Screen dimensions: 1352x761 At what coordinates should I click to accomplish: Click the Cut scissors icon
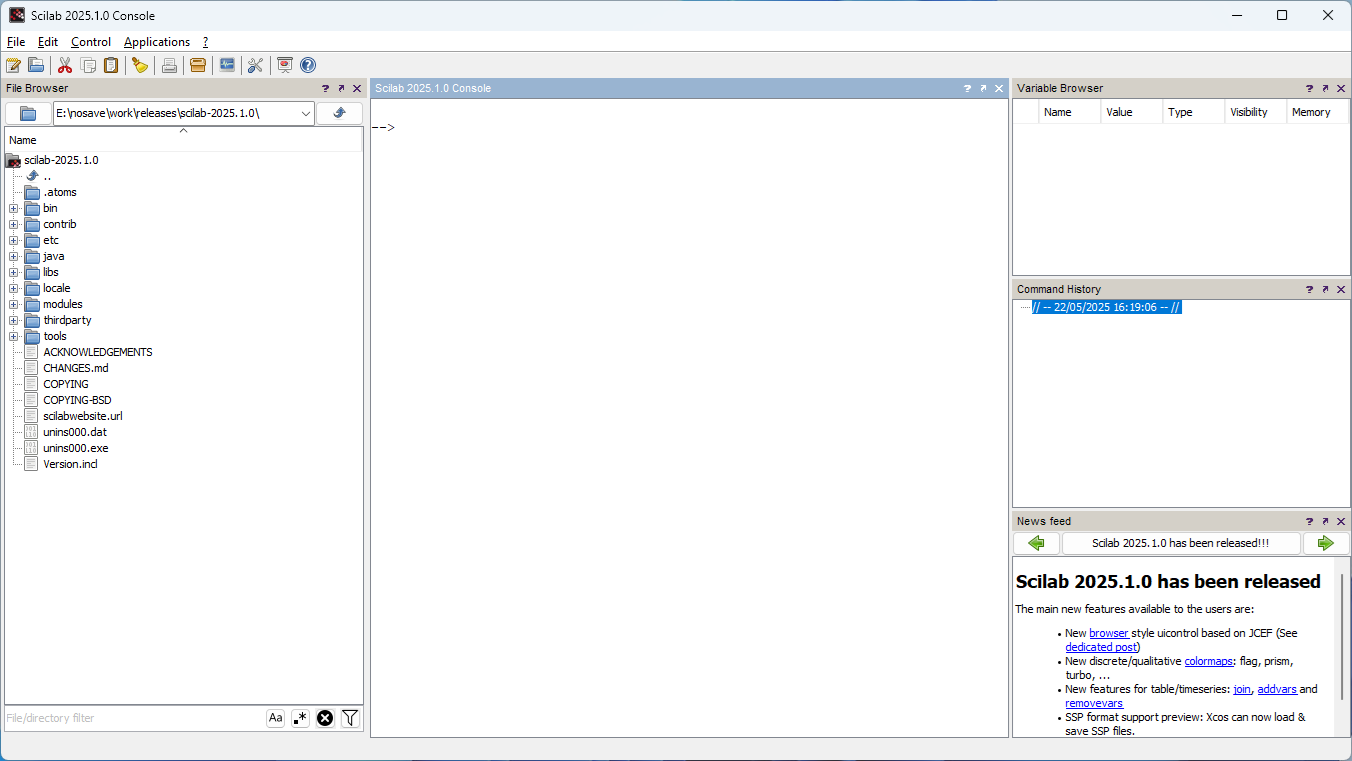[65, 65]
